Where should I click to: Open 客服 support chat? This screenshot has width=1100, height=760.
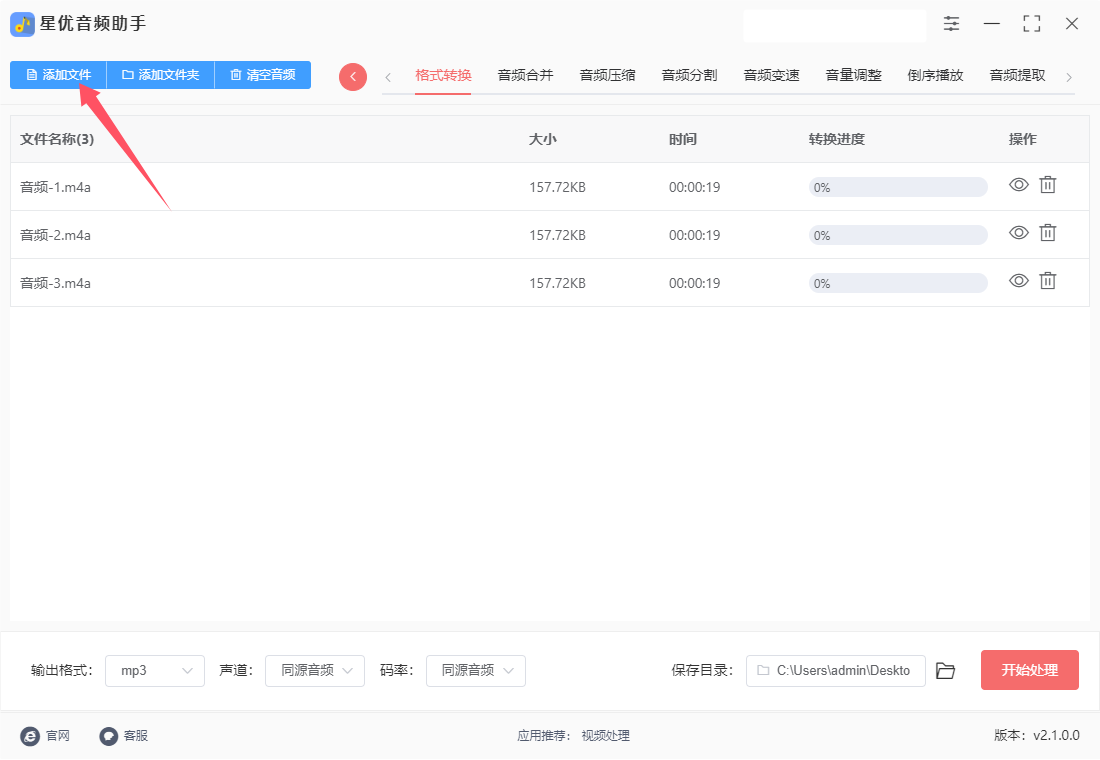pyautogui.click(x=123, y=735)
